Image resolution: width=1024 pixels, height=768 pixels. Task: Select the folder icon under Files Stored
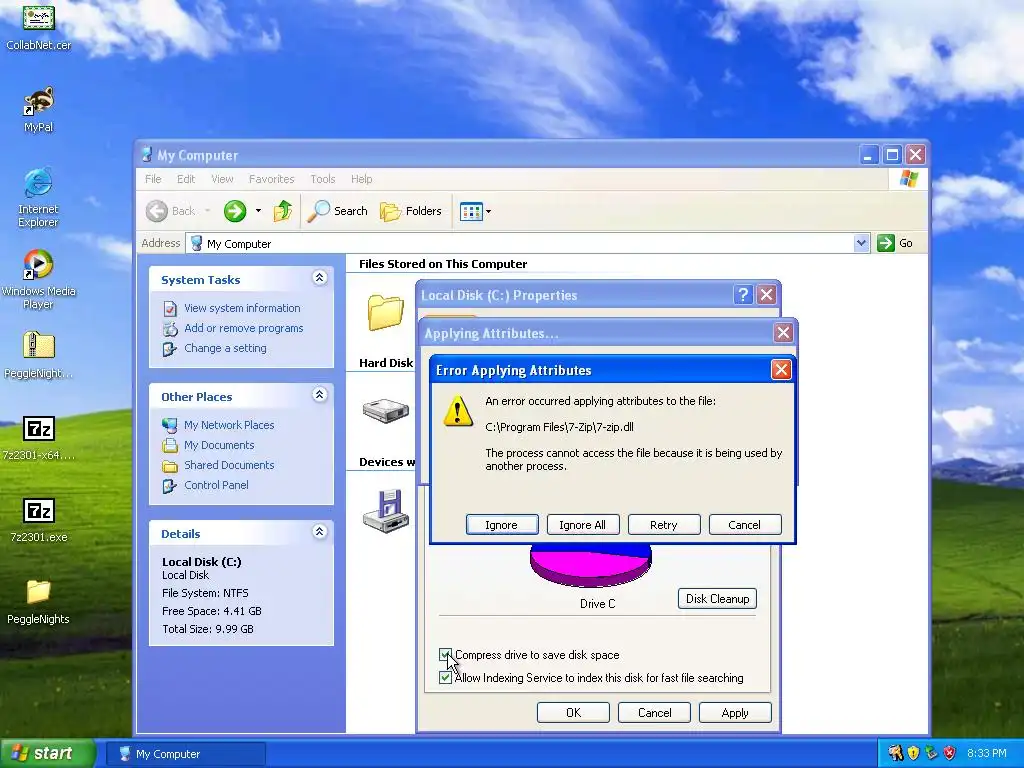(385, 312)
